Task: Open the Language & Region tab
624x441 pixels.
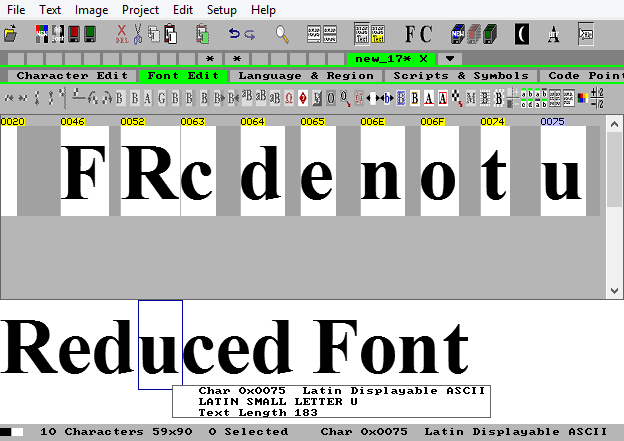Action: [306, 76]
